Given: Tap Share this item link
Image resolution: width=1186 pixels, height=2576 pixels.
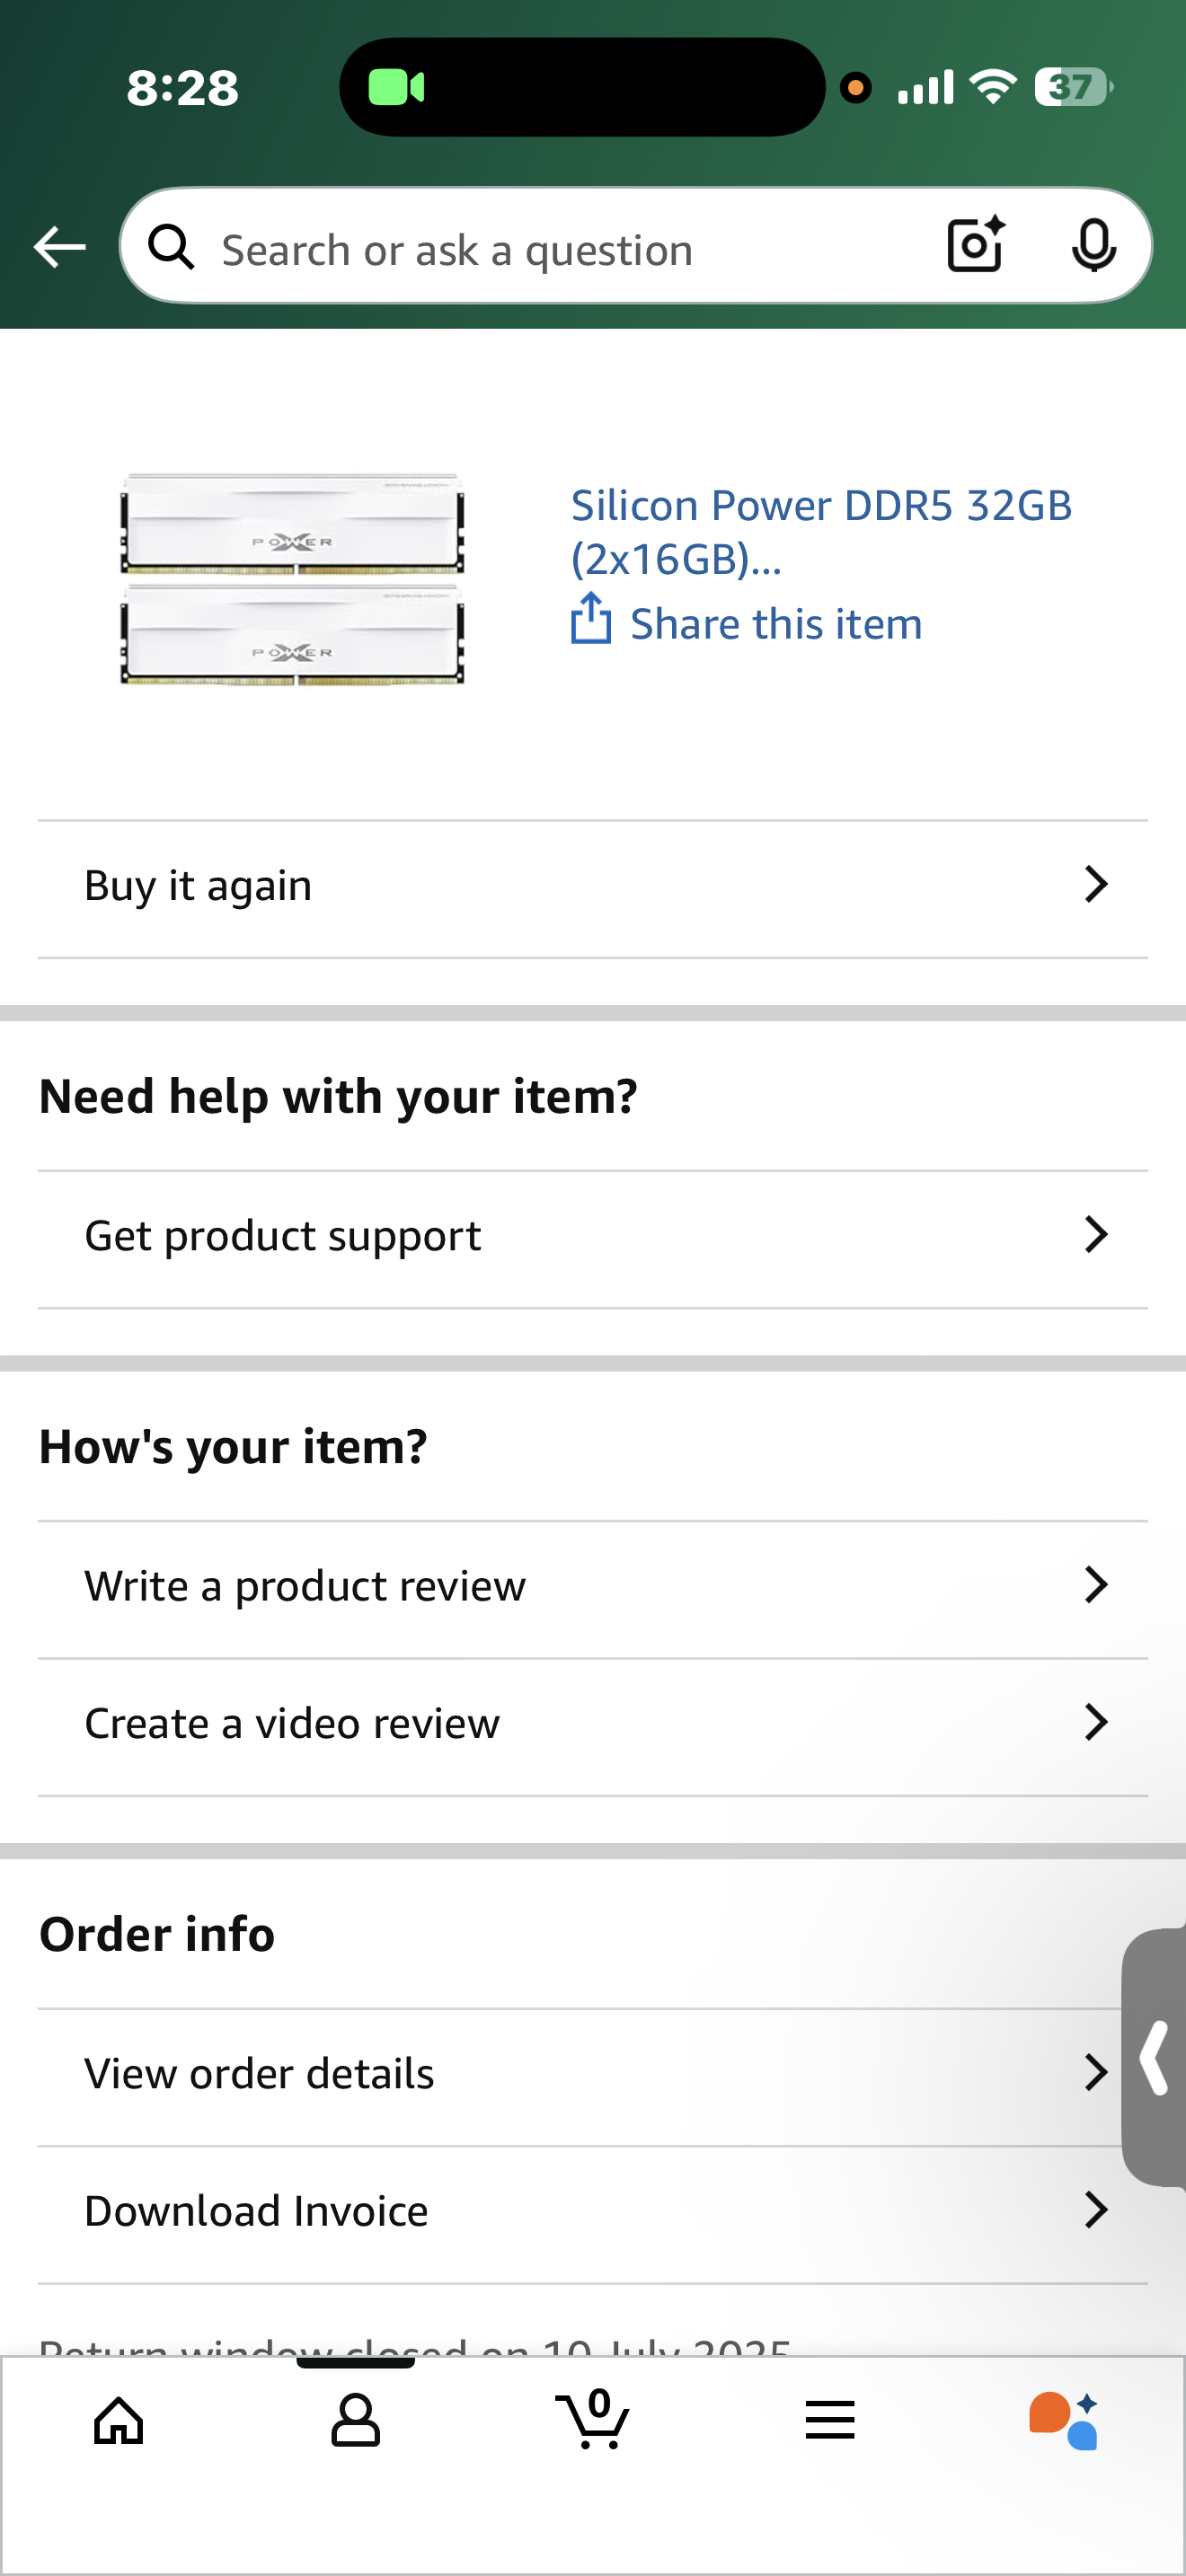Looking at the screenshot, I should point(775,624).
